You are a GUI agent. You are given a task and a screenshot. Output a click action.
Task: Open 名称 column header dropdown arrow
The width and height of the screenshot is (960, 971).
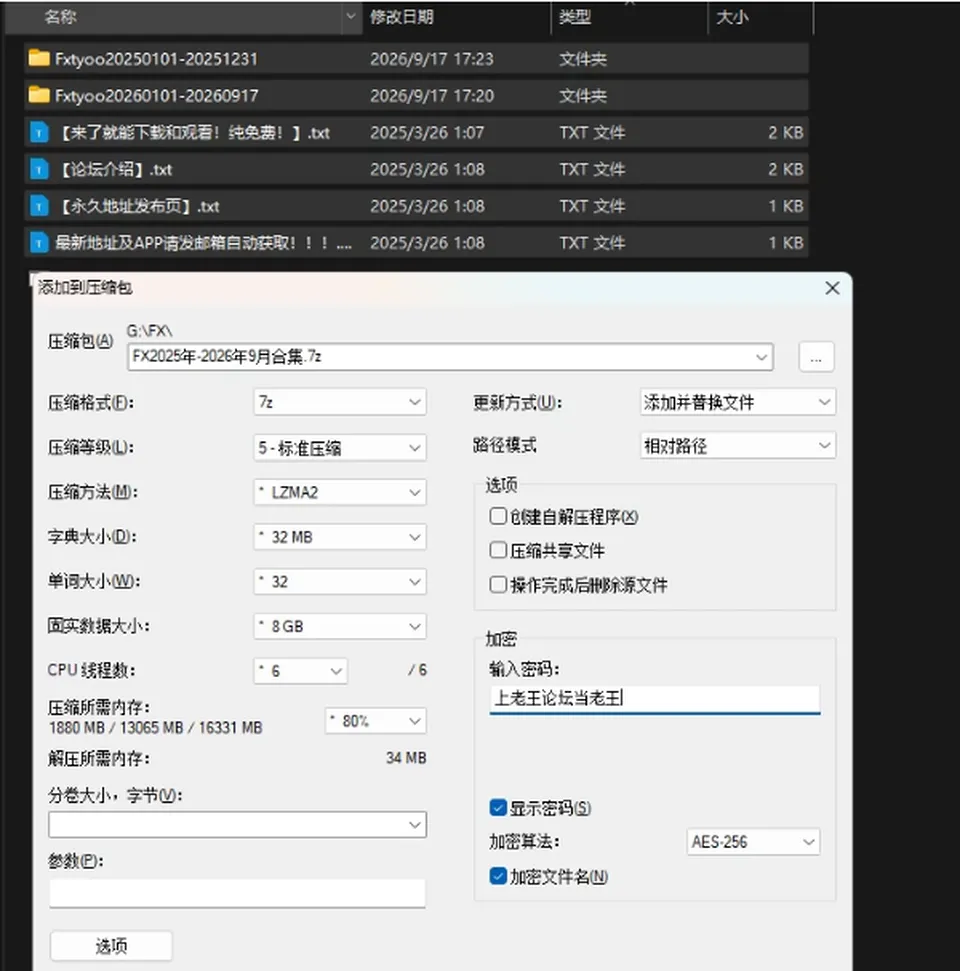point(351,17)
